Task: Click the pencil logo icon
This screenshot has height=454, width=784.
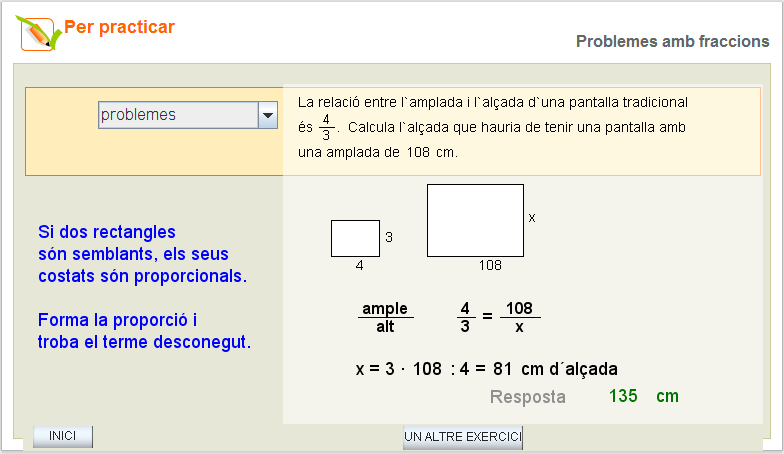Action: [38, 32]
